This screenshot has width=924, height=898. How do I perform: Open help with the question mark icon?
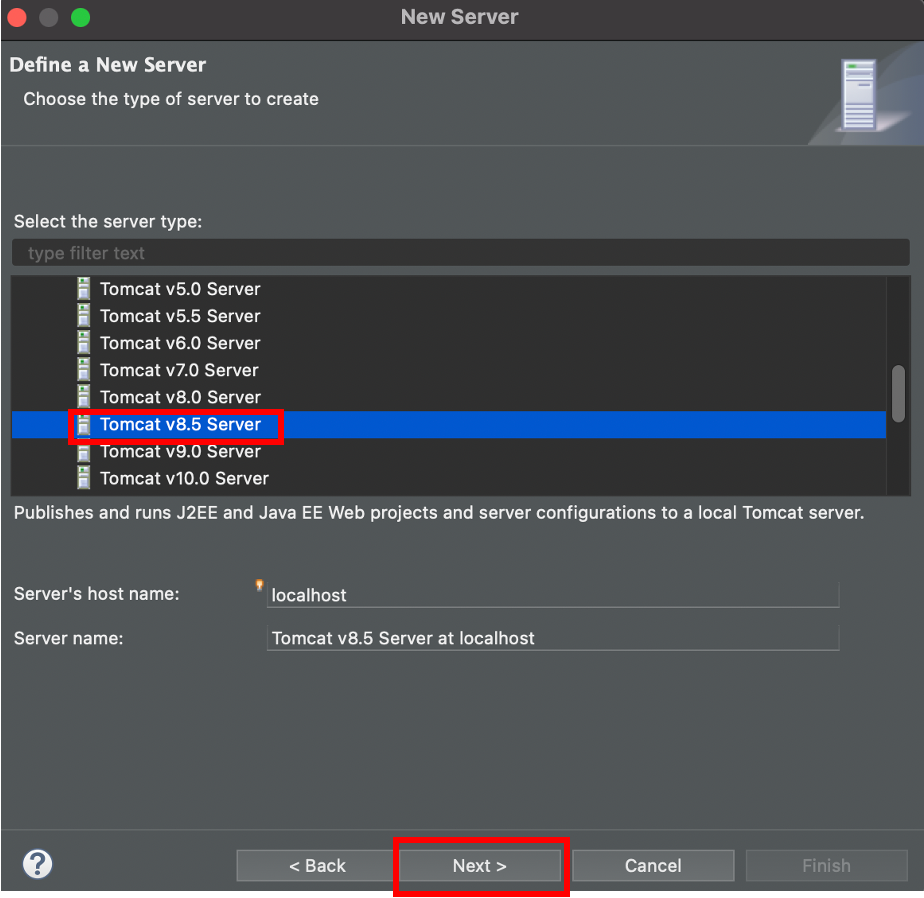[38, 864]
